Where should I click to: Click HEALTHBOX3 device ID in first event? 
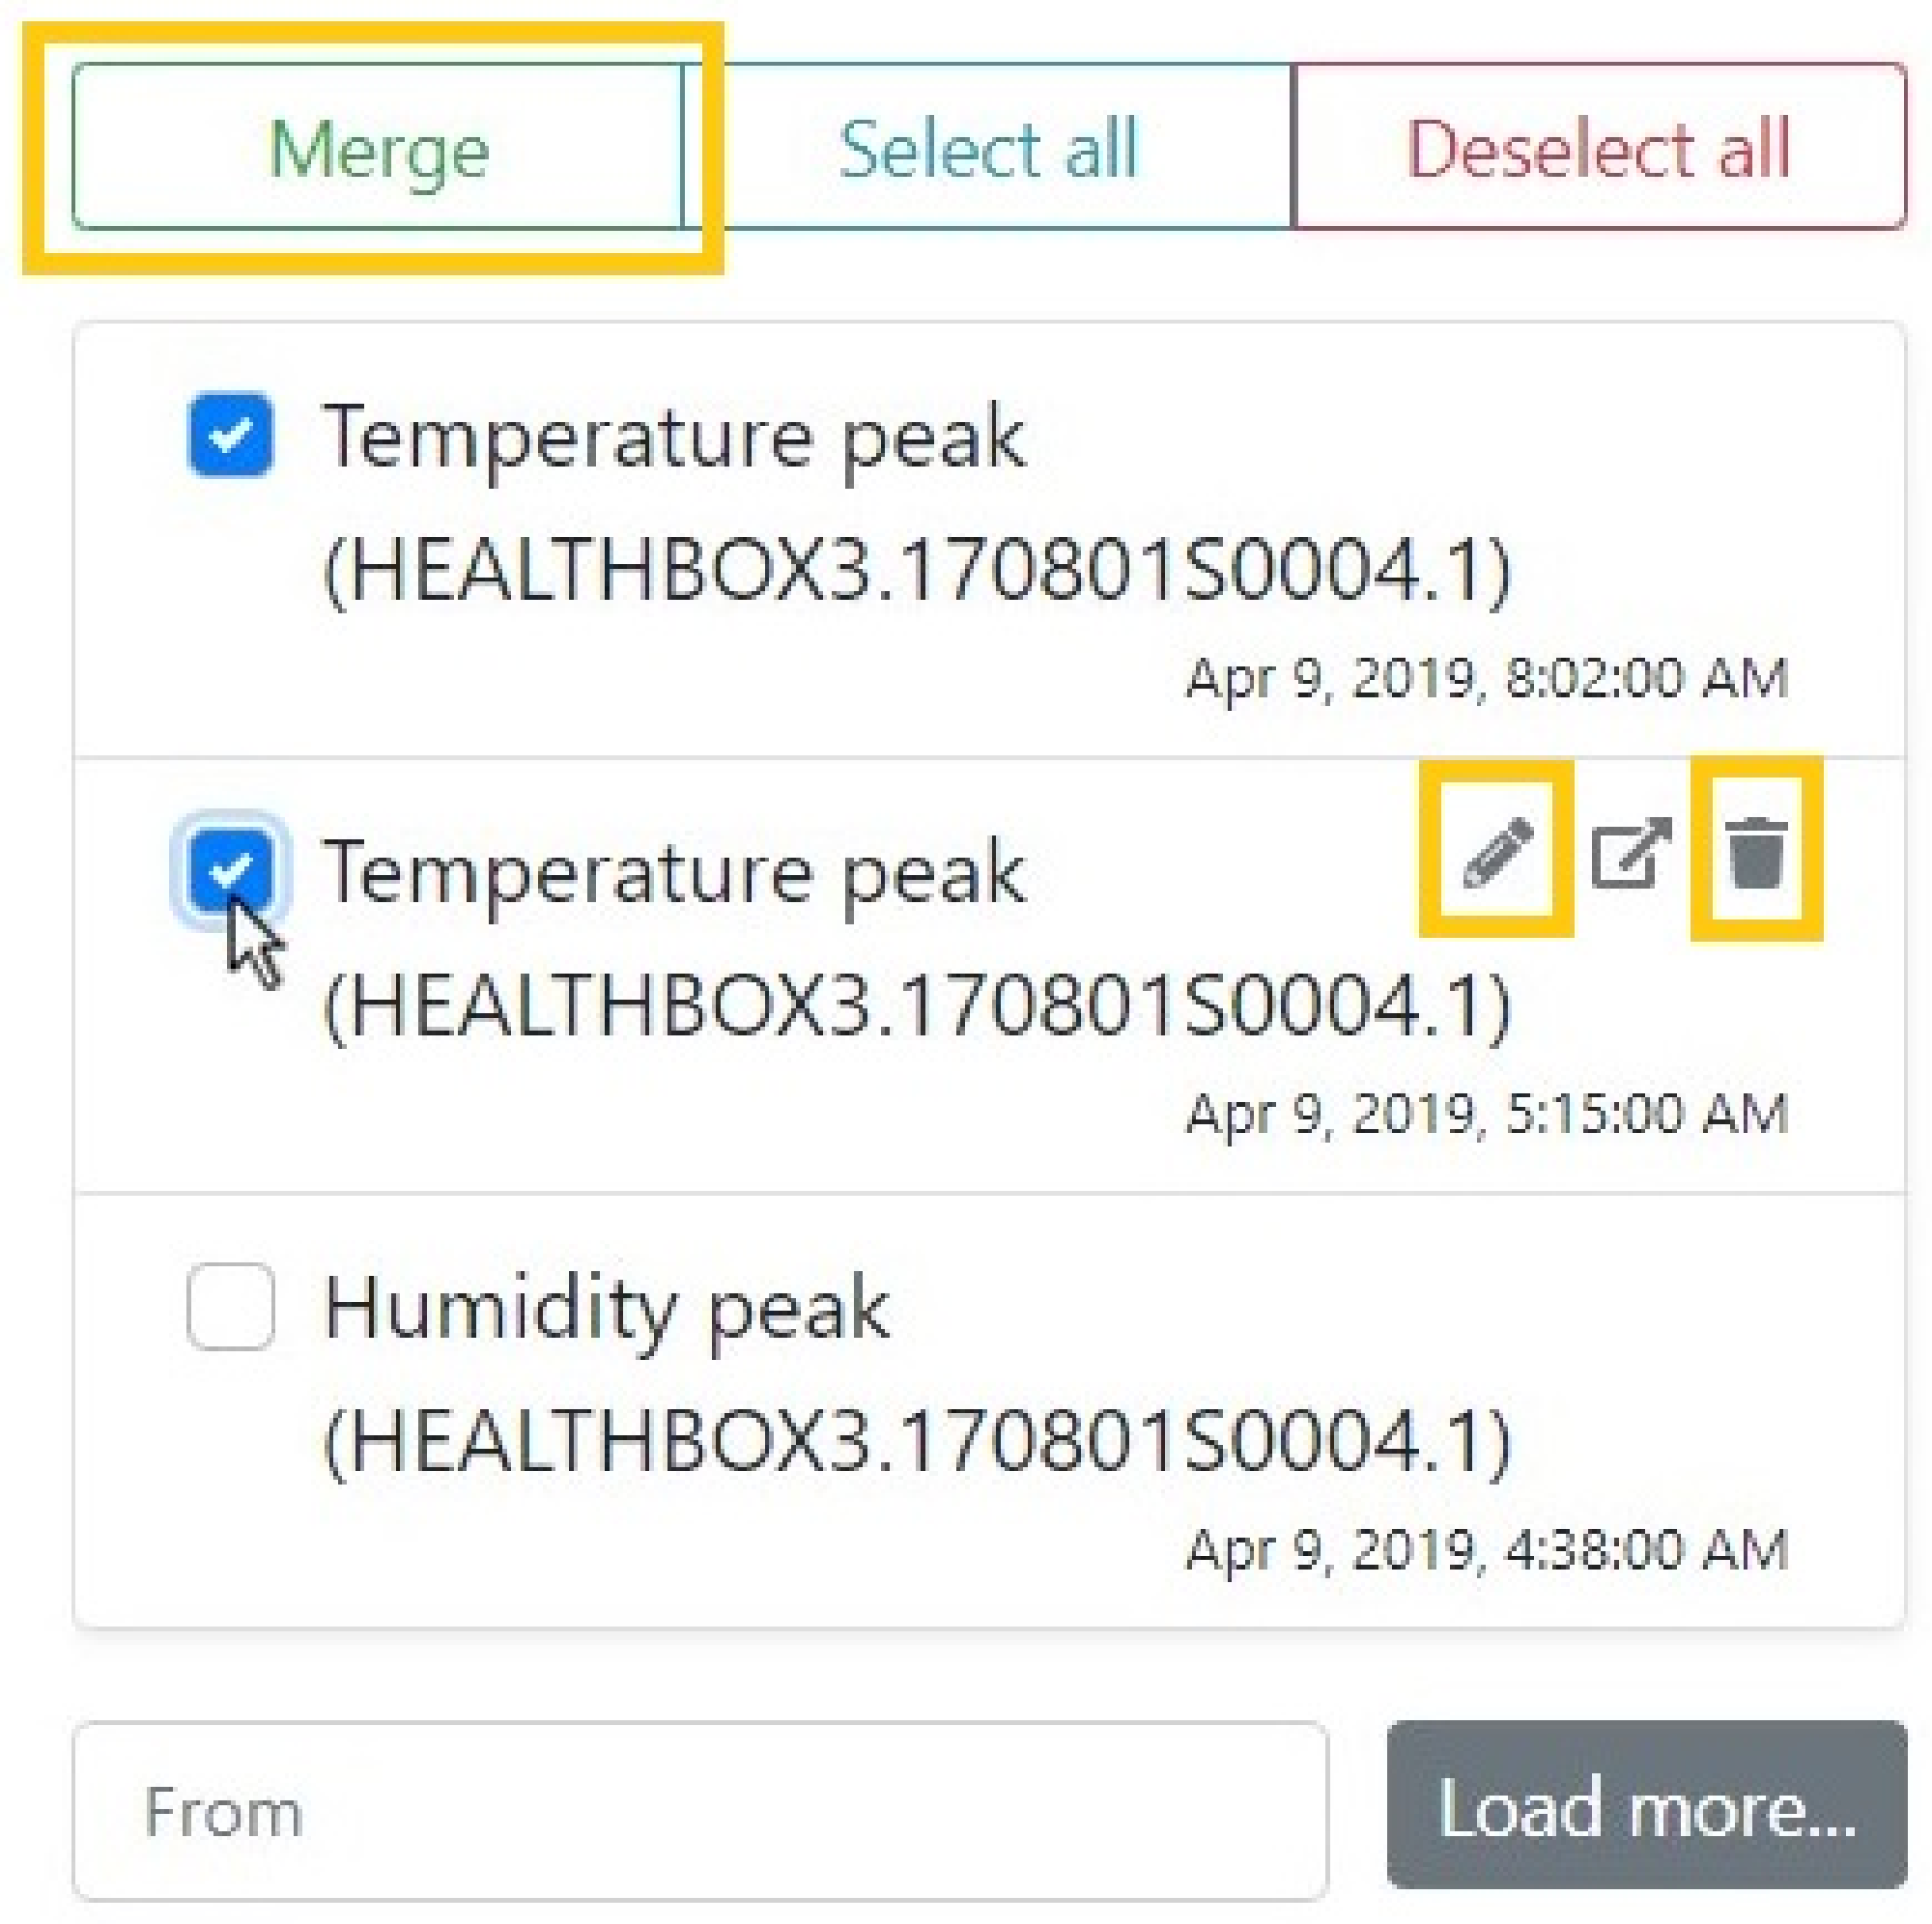917,569
